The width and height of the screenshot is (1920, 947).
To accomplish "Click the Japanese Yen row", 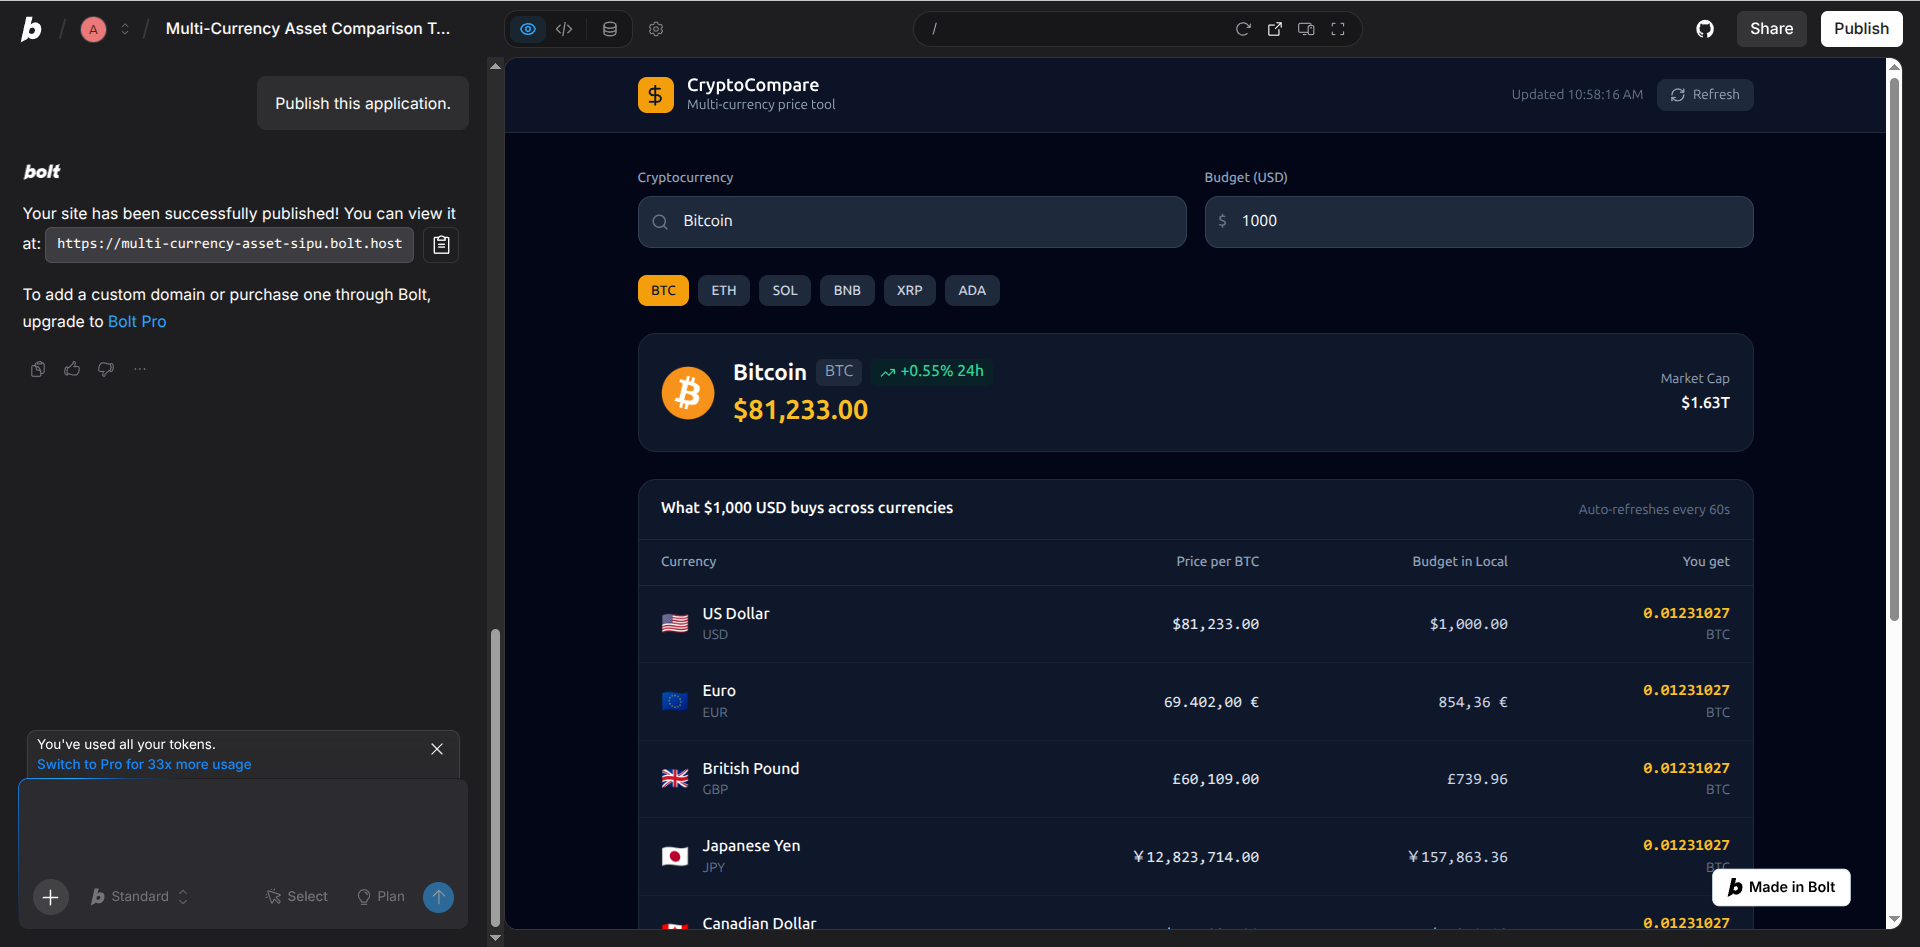I will [1196, 857].
